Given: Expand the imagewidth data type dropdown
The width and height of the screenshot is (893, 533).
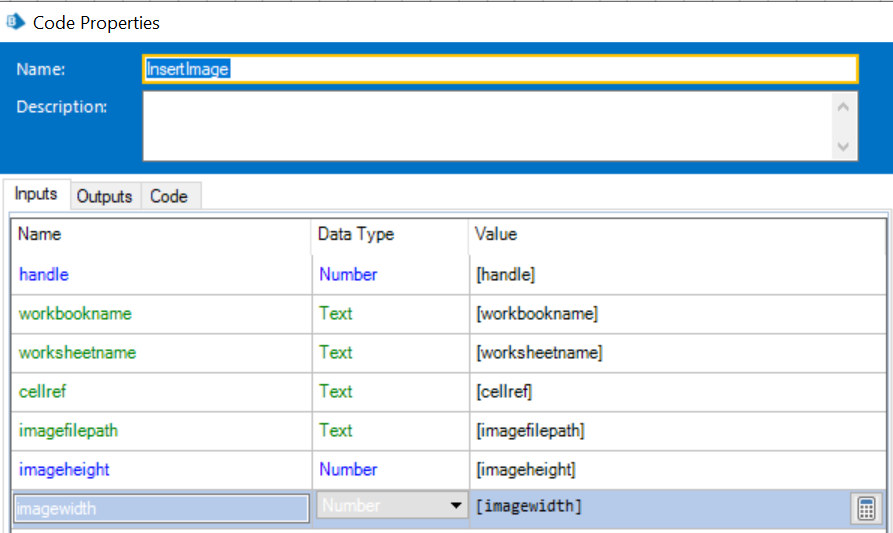Looking at the screenshot, I should tap(456, 507).
